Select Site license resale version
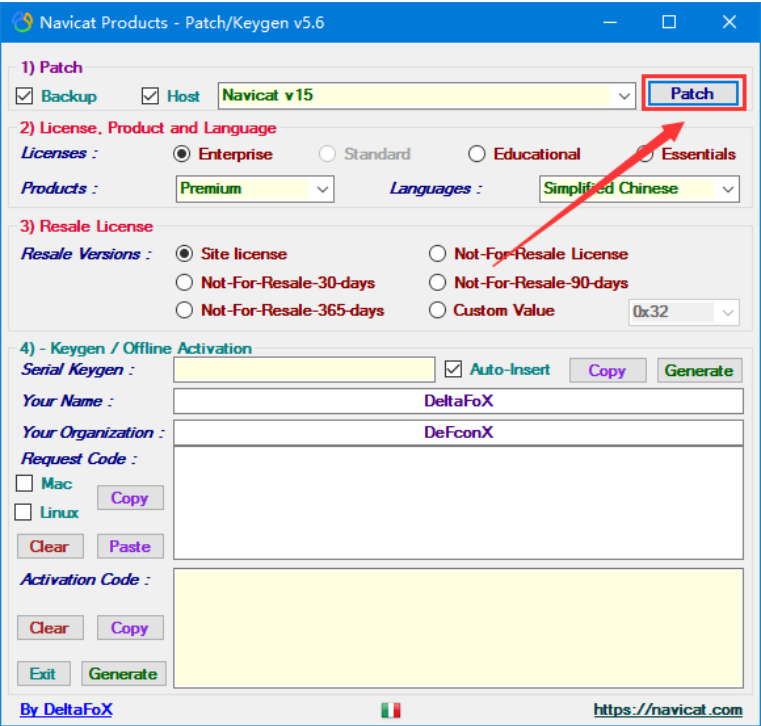The height and width of the screenshot is (726, 761). coord(184,254)
